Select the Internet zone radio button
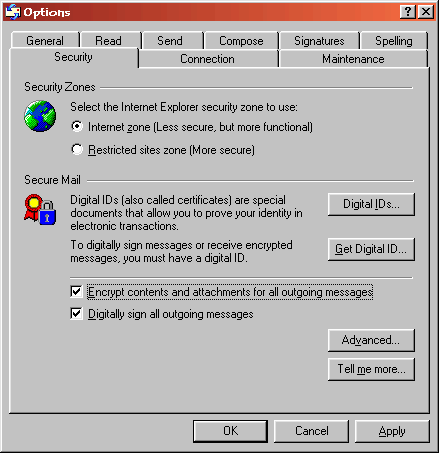 coord(77,126)
